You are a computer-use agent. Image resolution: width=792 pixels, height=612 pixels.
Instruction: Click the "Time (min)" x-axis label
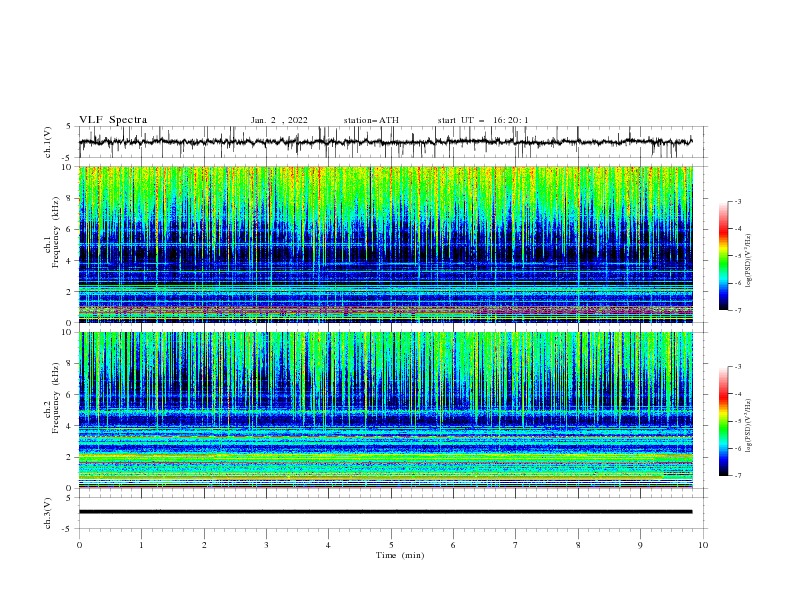(400, 555)
